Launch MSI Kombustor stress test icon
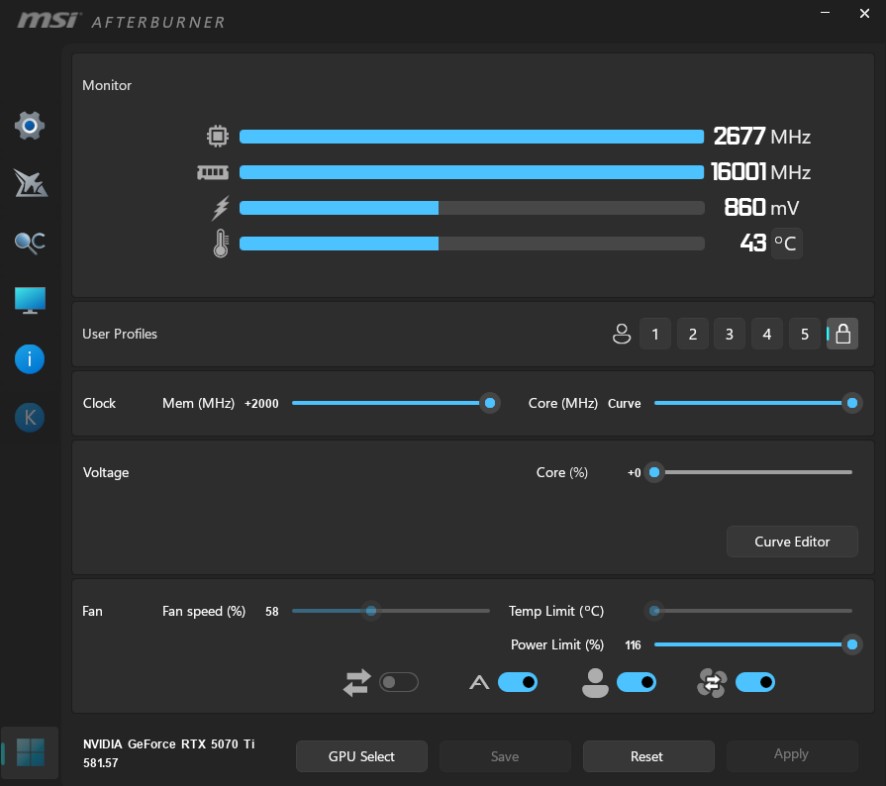The width and height of the screenshot is (886, 786). 29,184
